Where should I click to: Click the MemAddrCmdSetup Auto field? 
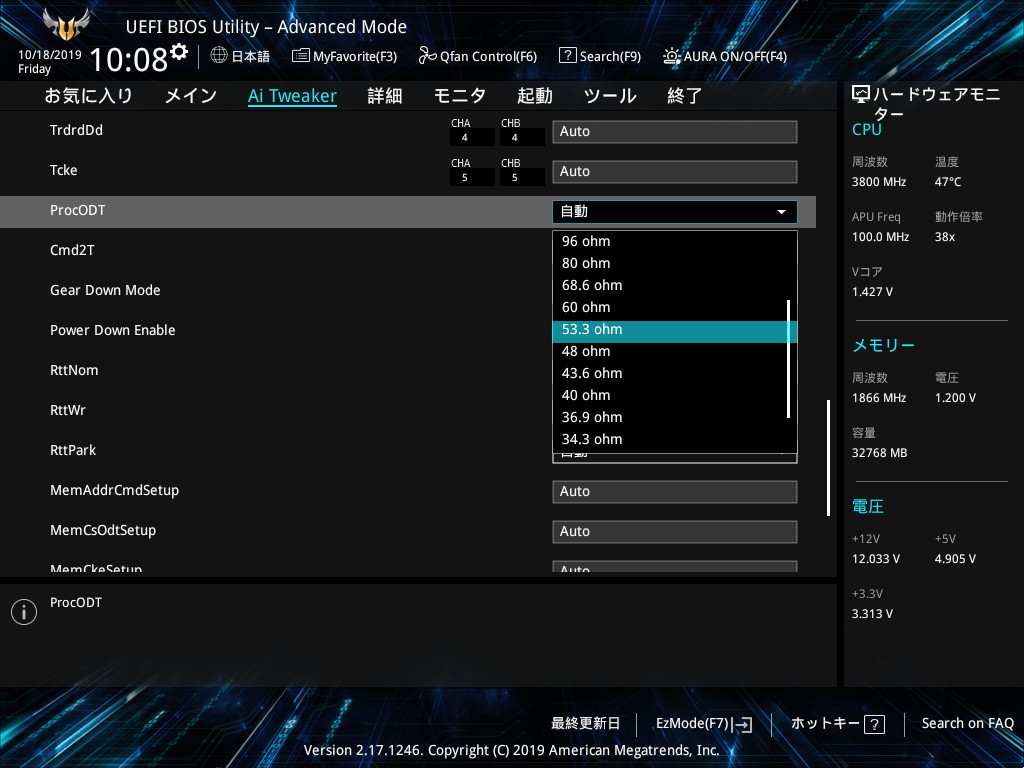click(675, 492)
